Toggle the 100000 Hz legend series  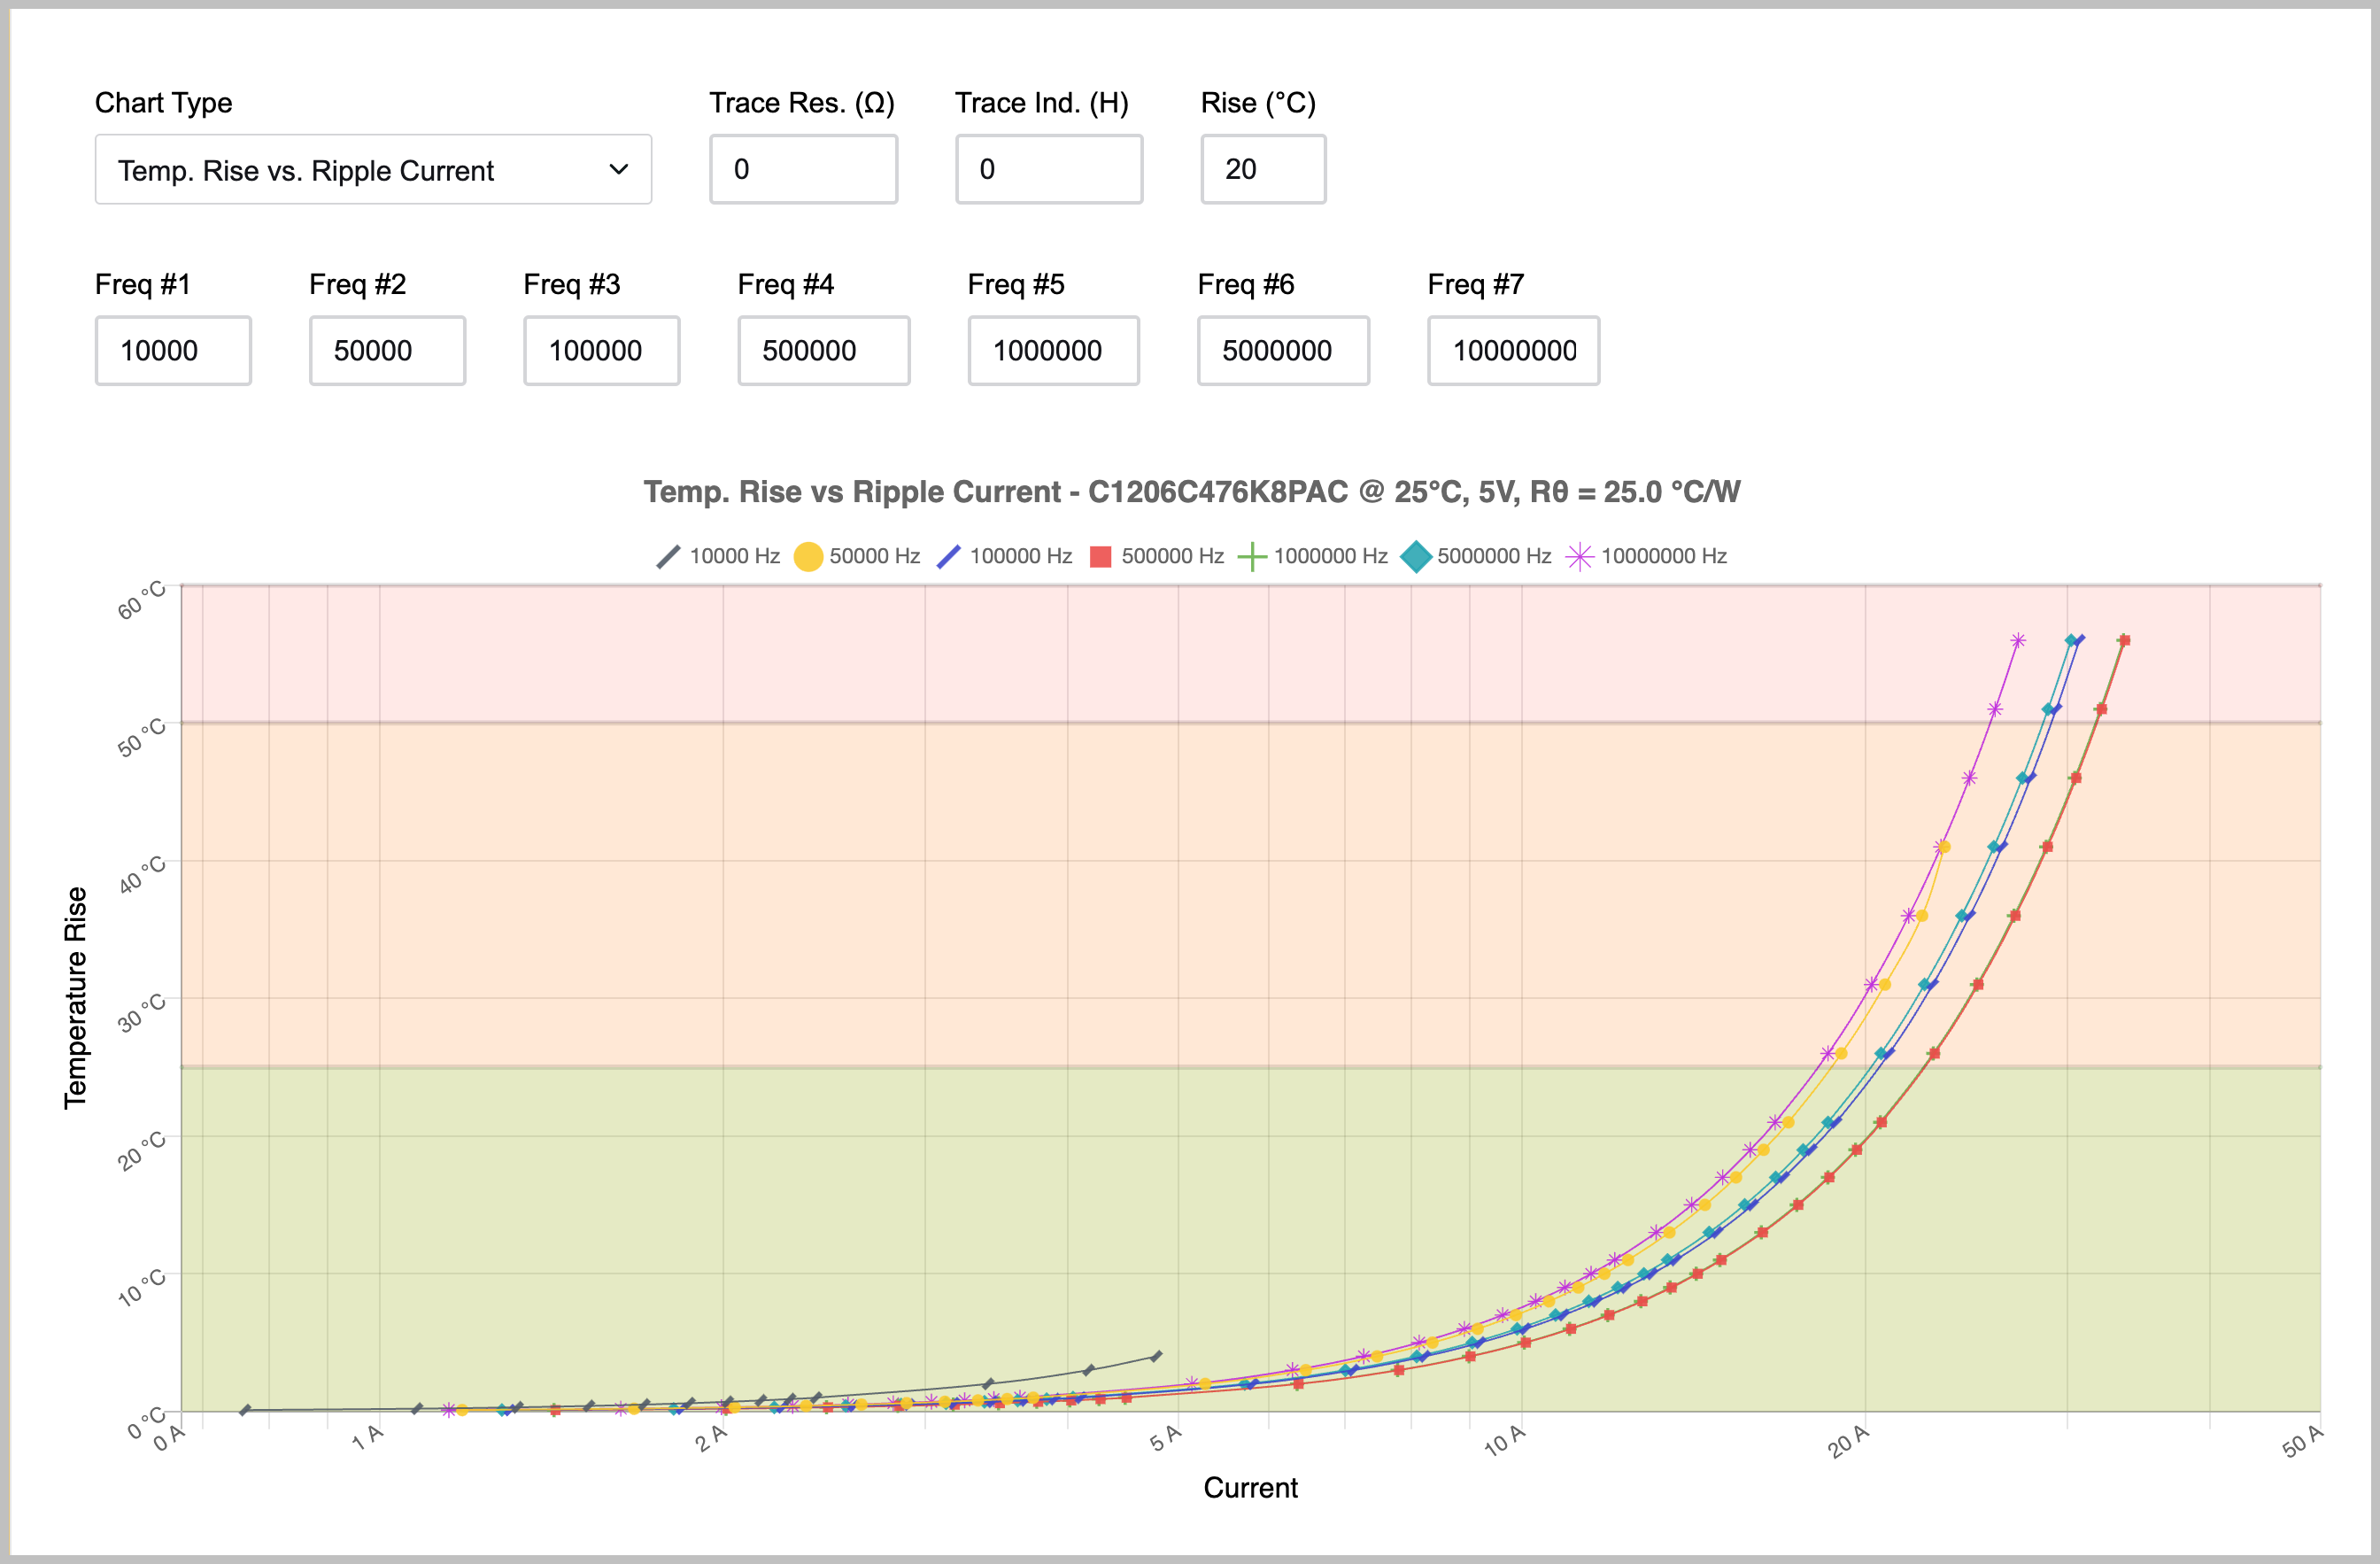pos(1004,556)
